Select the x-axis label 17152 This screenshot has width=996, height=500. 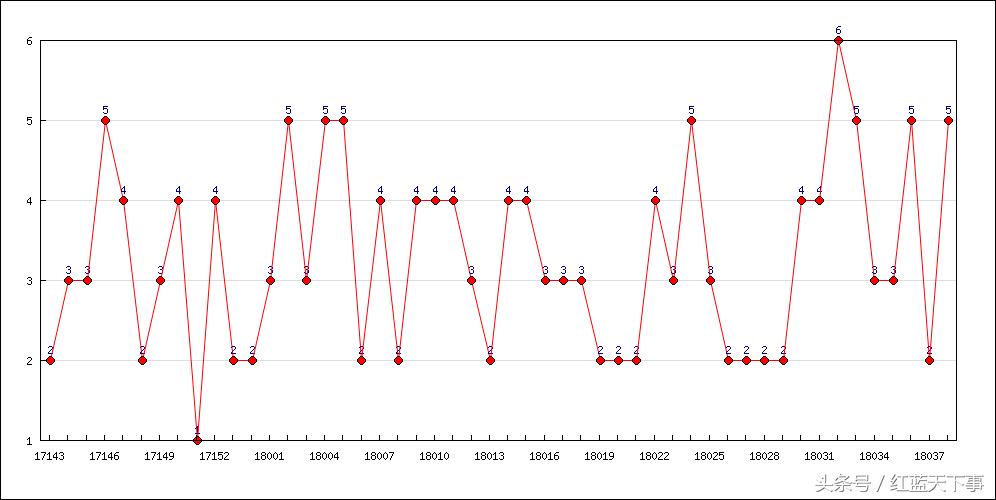pos(215,456)
